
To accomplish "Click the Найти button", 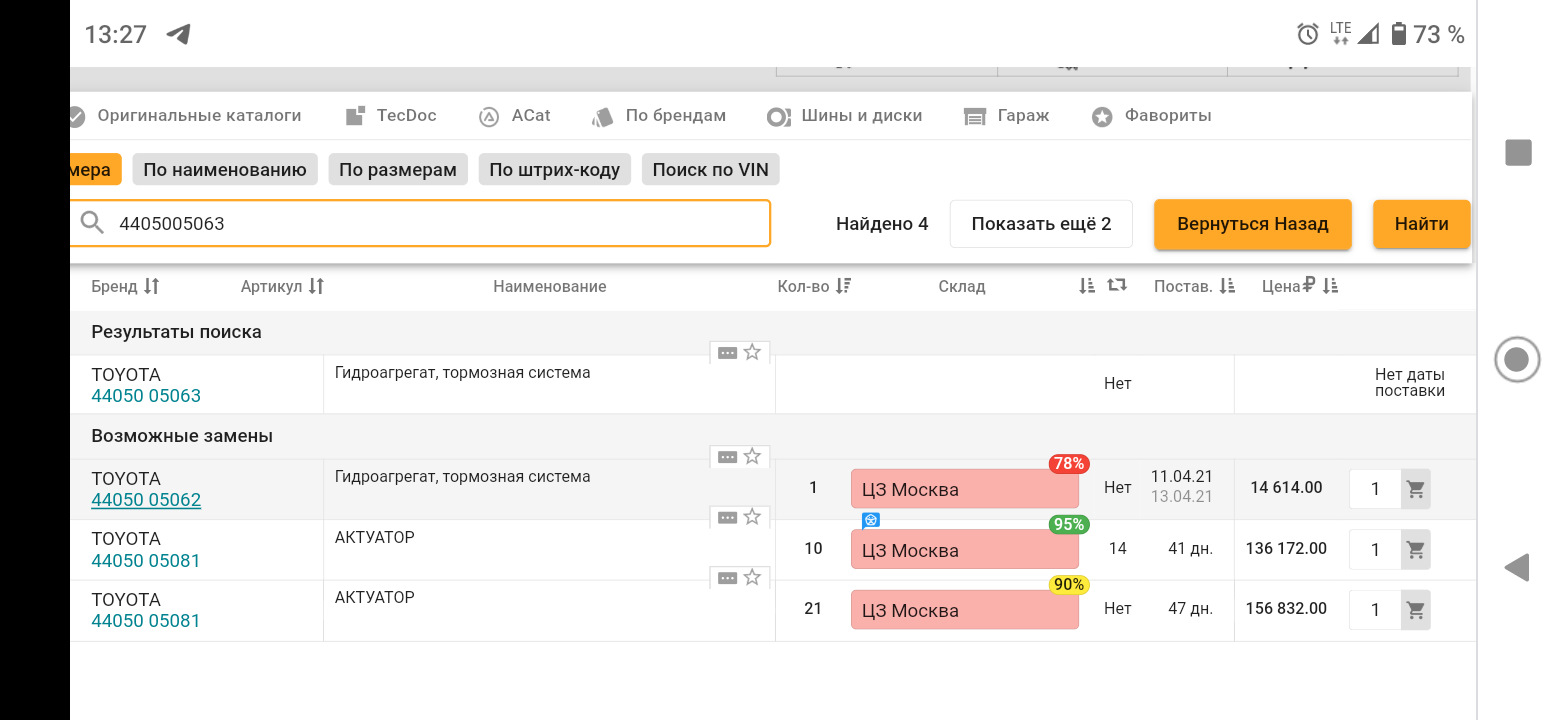I will 1422,224.
